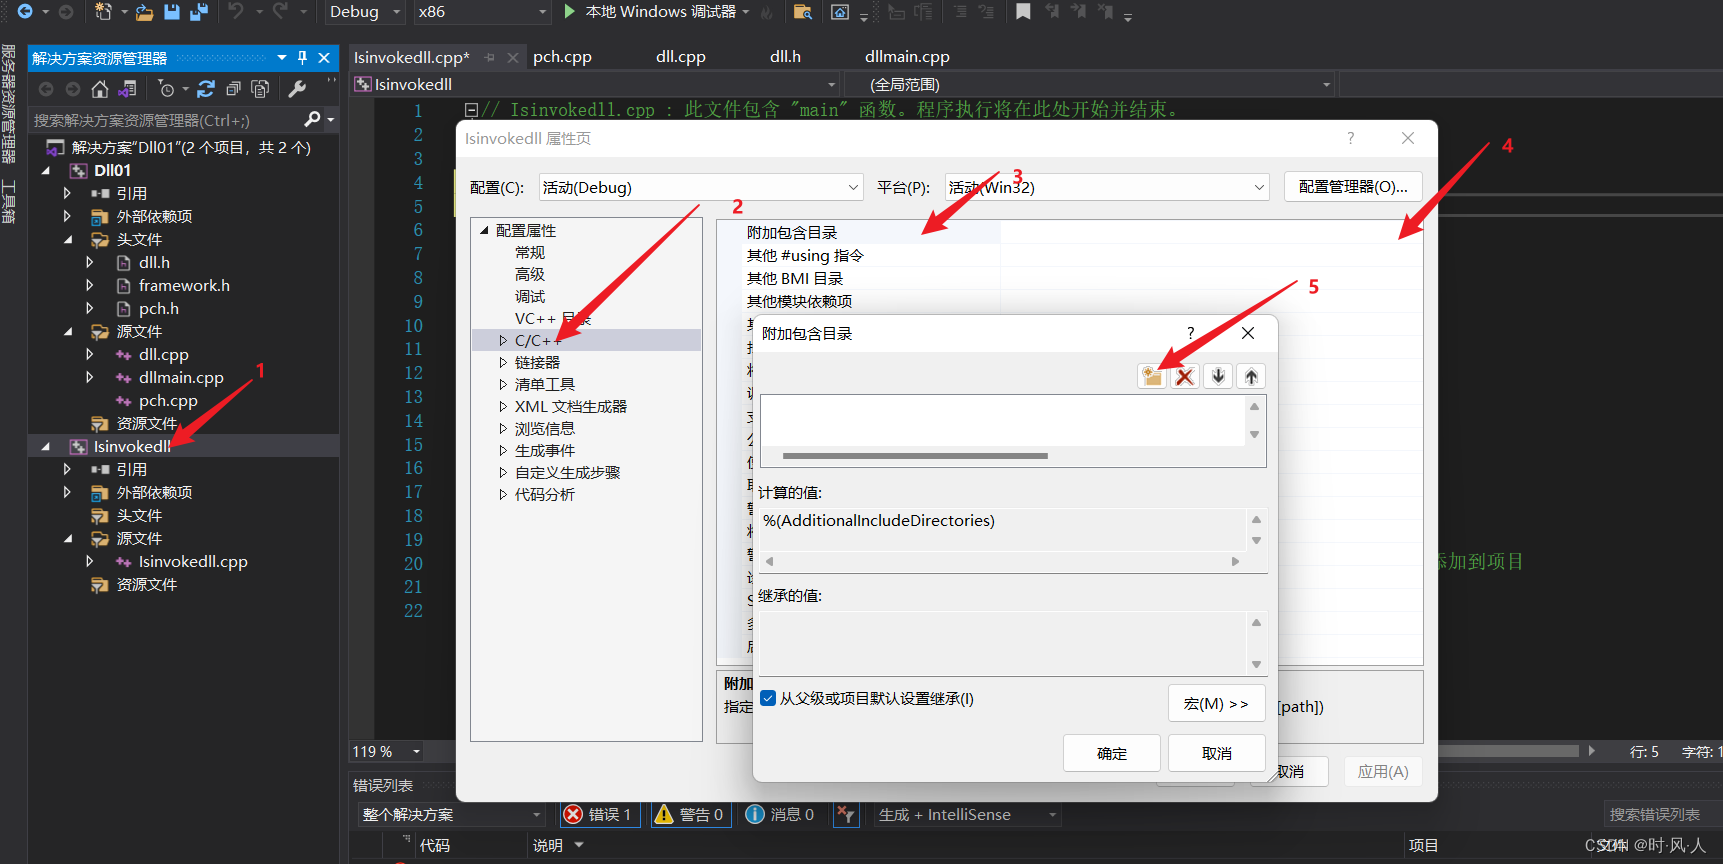
Task: Click the open file toolbar icon
Action: pyautogui.click(x=145, y=11)
